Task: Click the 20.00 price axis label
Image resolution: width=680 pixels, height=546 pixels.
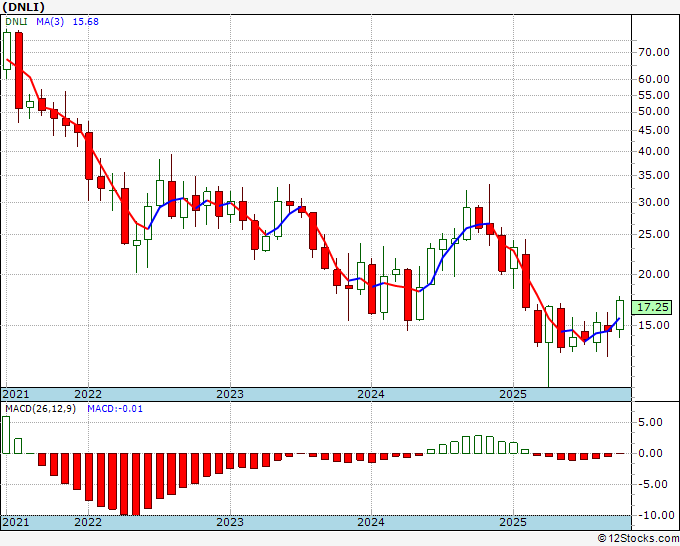Action: [654, 274]
